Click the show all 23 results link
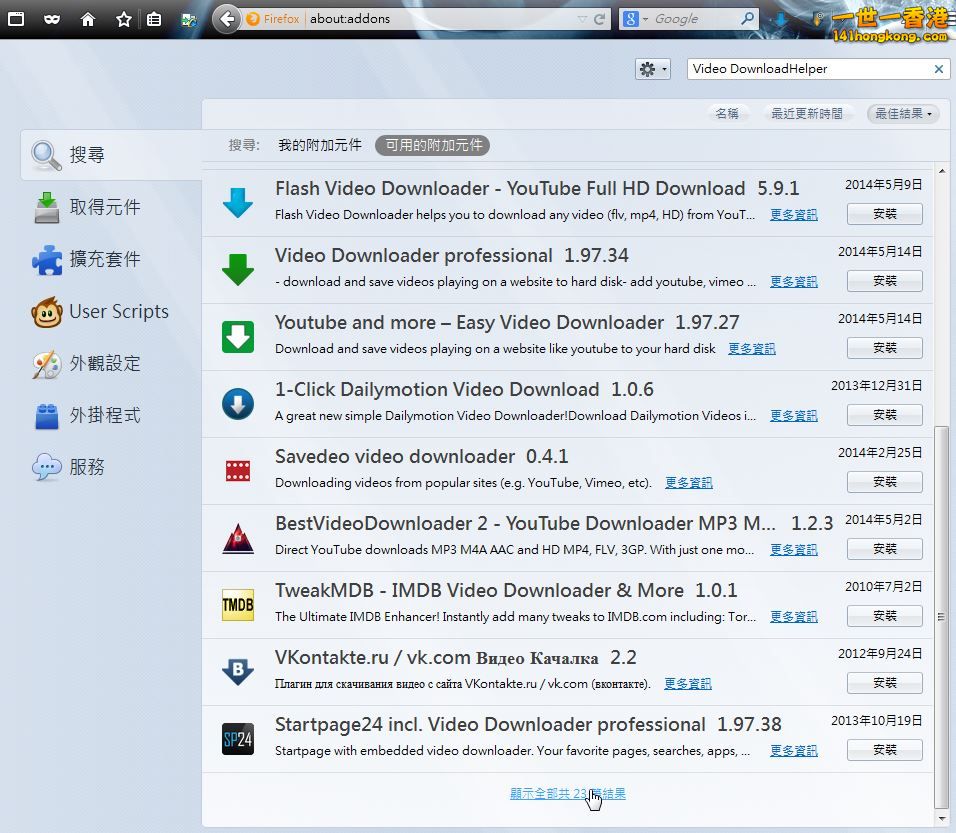The width and height of the screenshot is (956, 833). [x=568, y=794]
